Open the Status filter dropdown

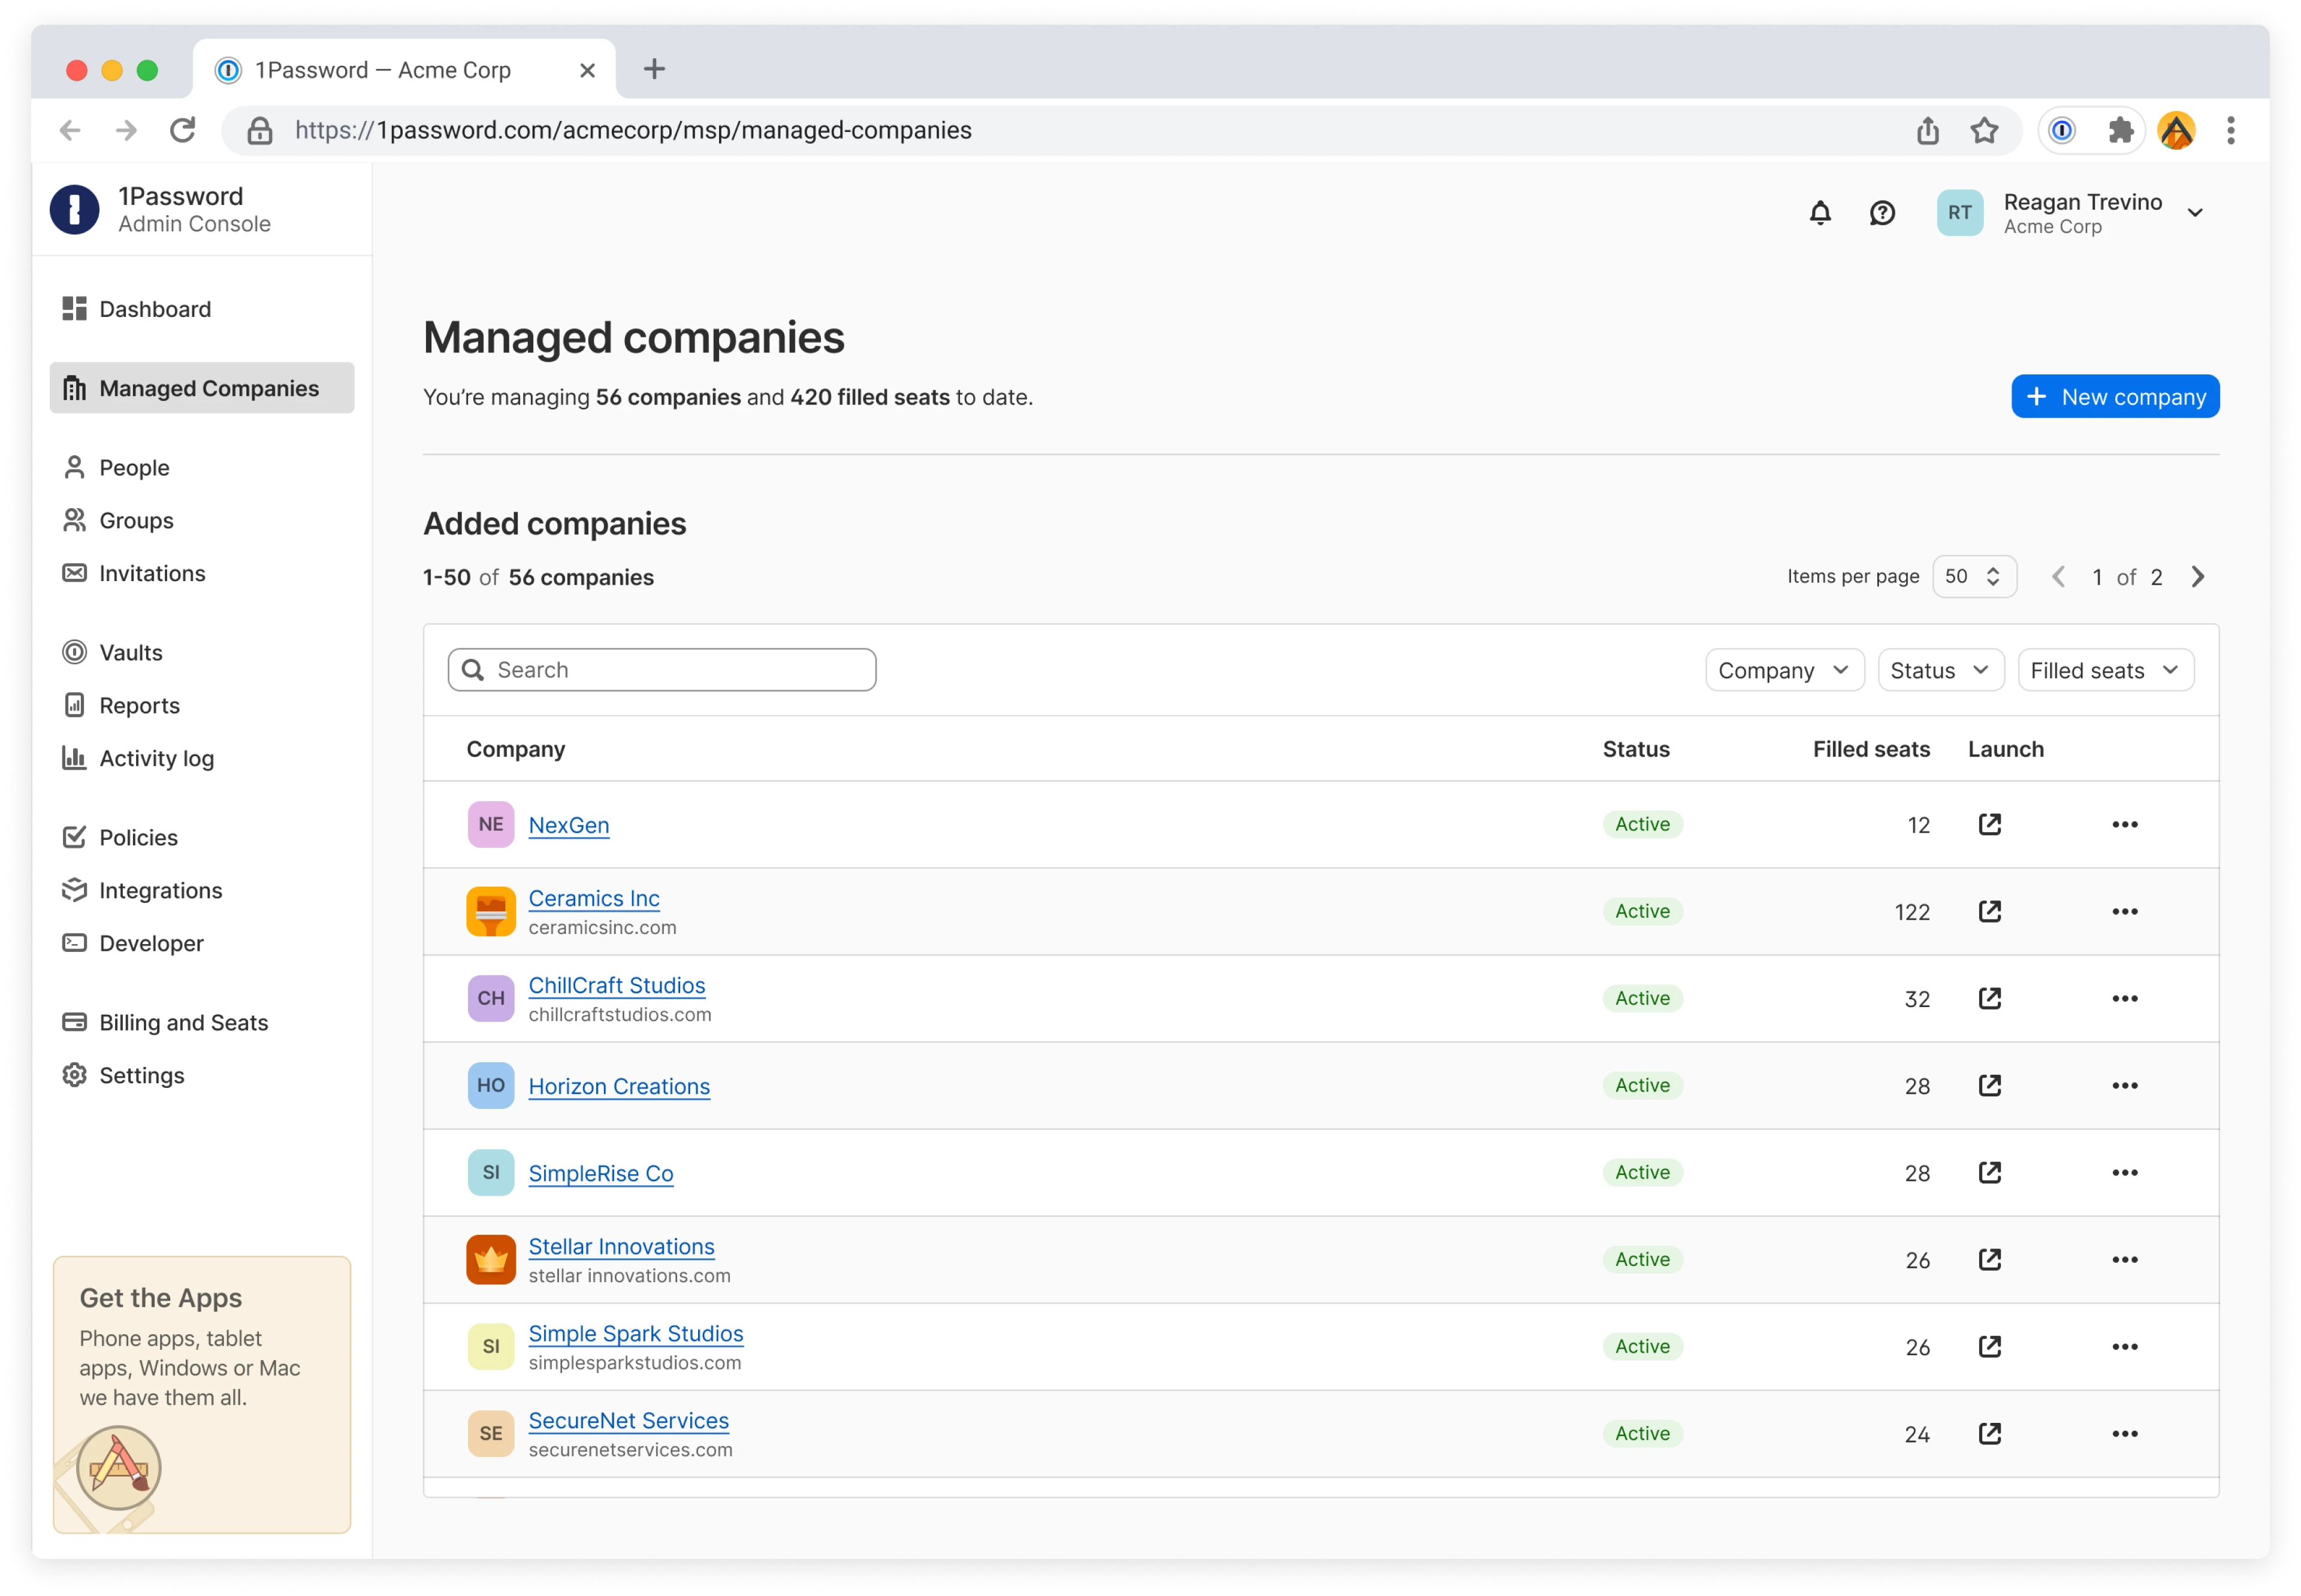click(1939, 670)
